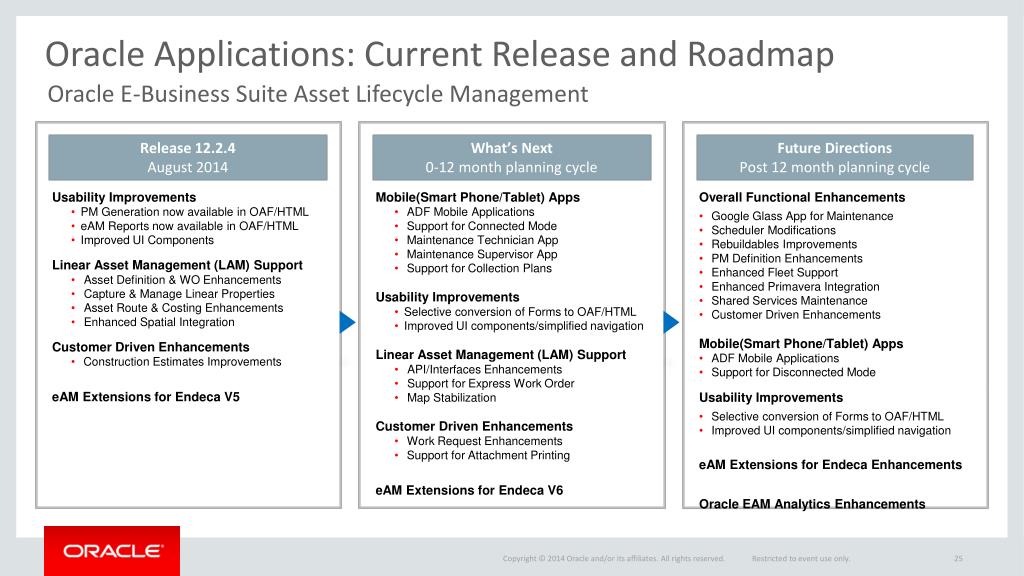
Task: Click 'Work Request Enhancements' bullet
Action: pyautogui.click(x=485, y=441)
